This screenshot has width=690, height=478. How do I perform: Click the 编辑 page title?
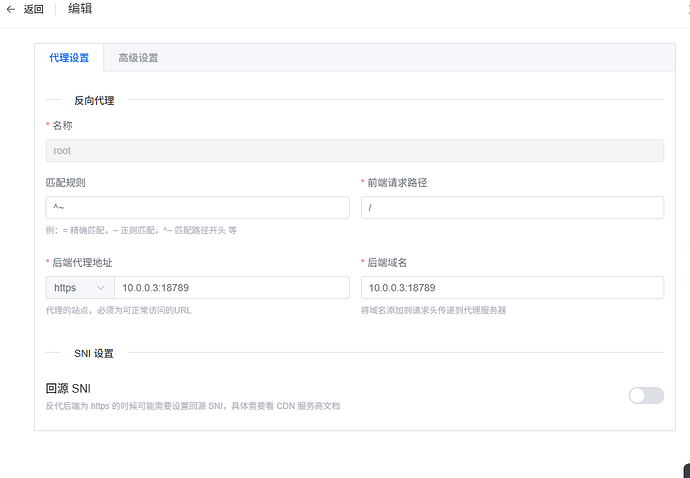click(83, 9)
